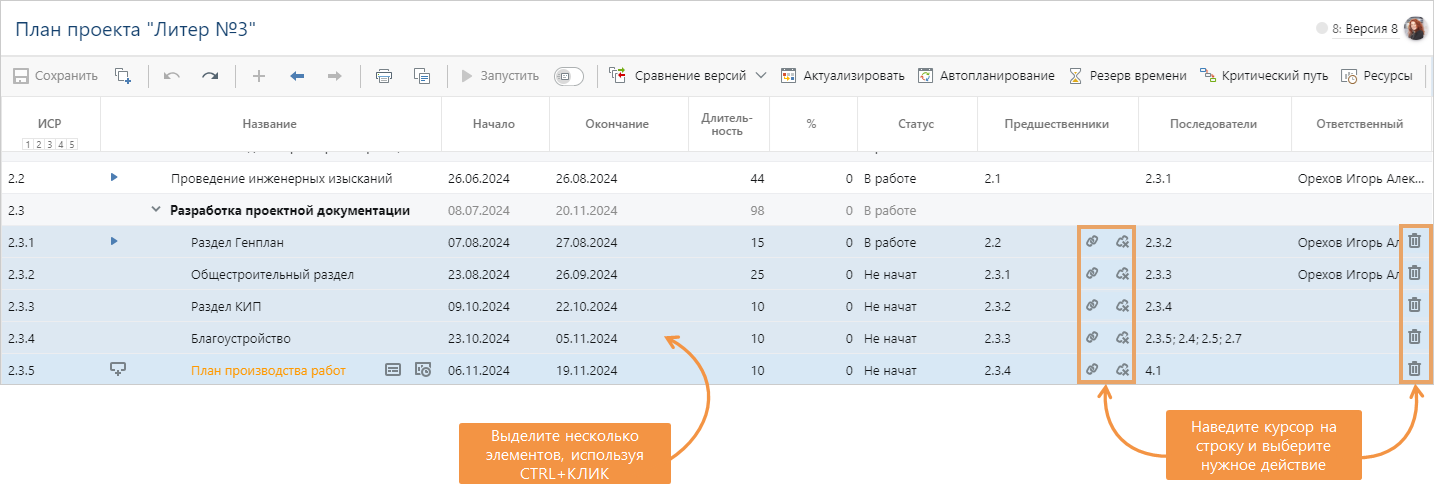Viewport: 1434px width, 493px height.
Task: Remove links in Благоустройство row
Action: (1123, 337)
